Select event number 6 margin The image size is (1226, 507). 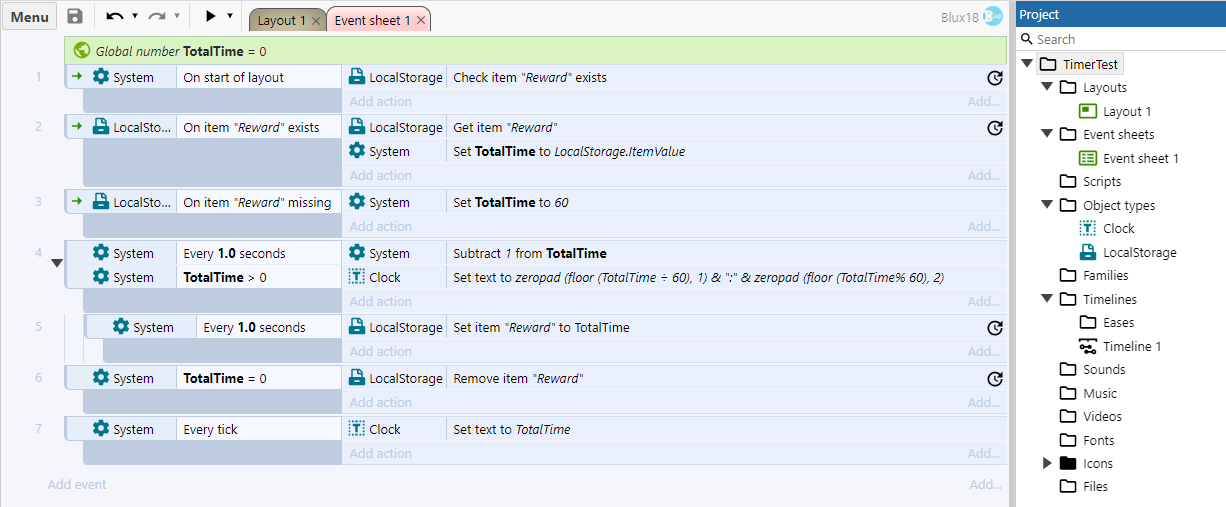(39, 378)
